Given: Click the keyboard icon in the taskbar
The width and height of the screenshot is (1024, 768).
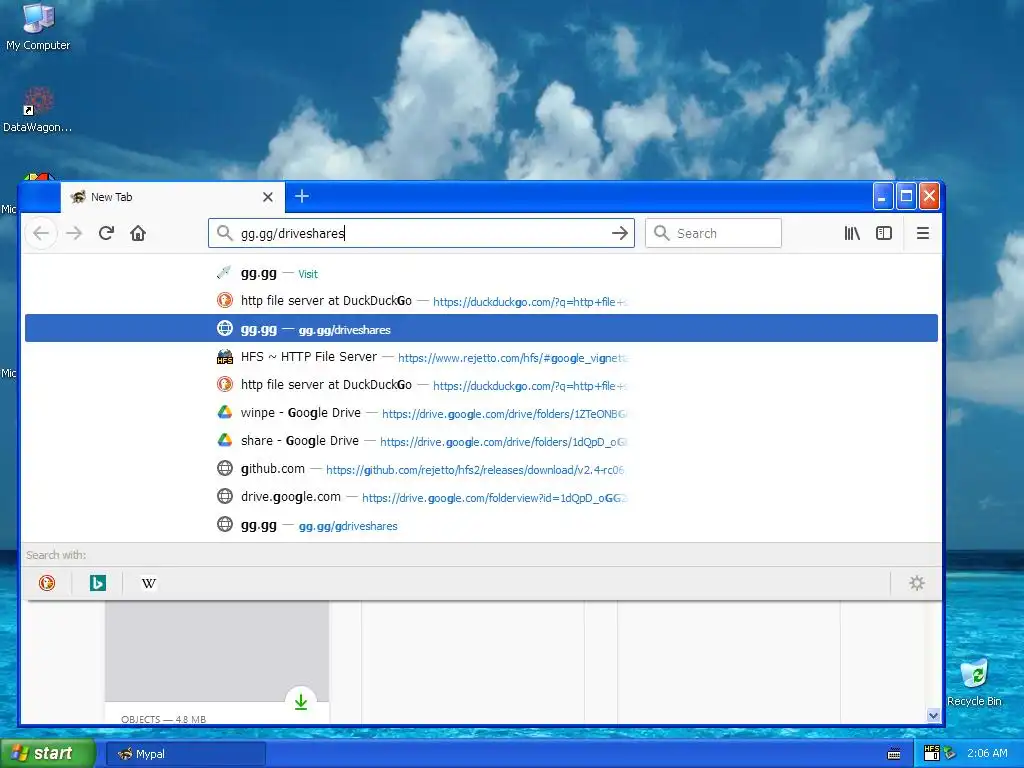Looking at the screenshot, I should tap(894, 754).
